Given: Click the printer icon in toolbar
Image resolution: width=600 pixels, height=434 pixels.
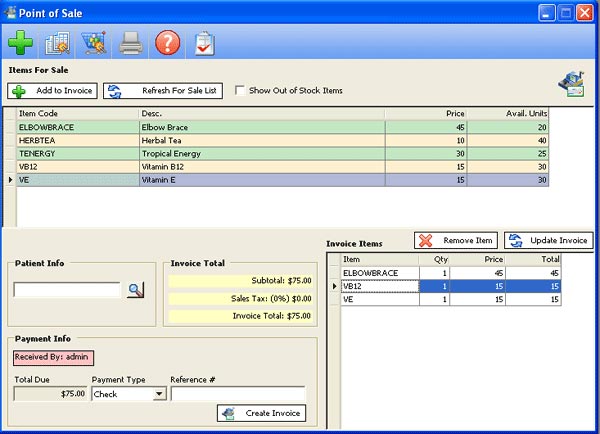Looking at the screenshot, I should coord(131,43).
